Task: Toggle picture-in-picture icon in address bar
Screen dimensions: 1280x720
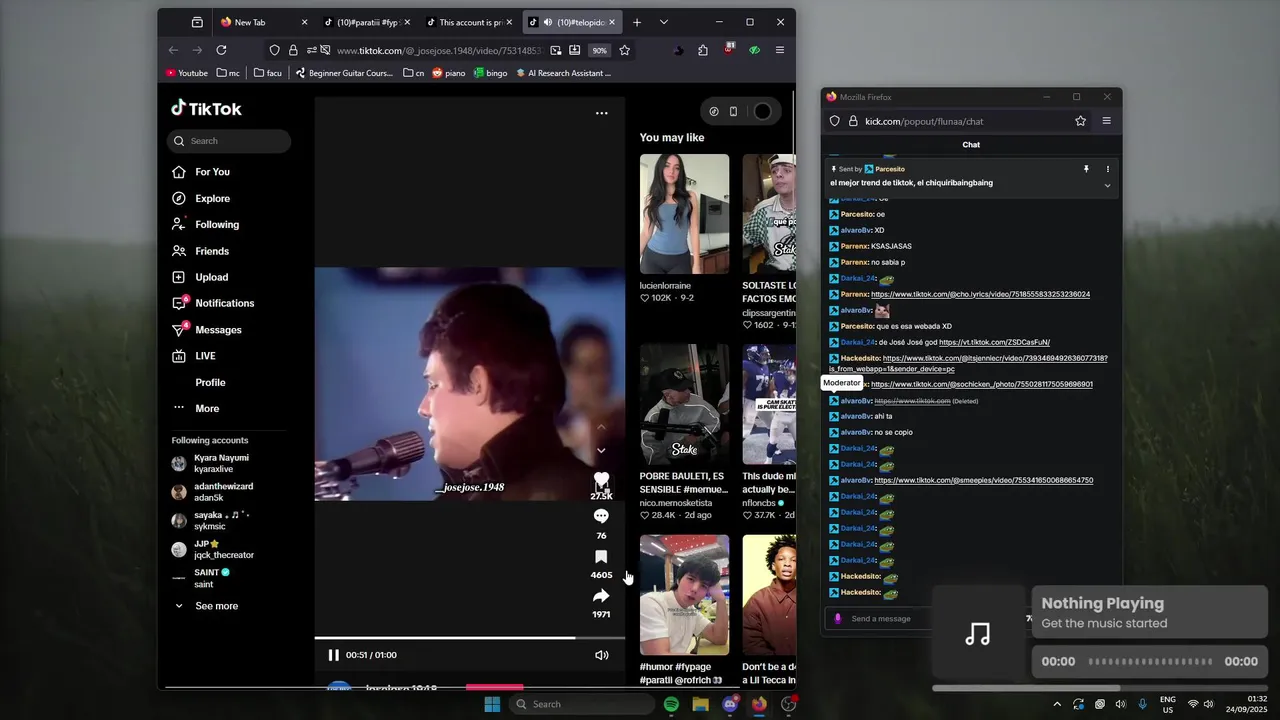Action: pyautogui.click(x=556, y=50)
